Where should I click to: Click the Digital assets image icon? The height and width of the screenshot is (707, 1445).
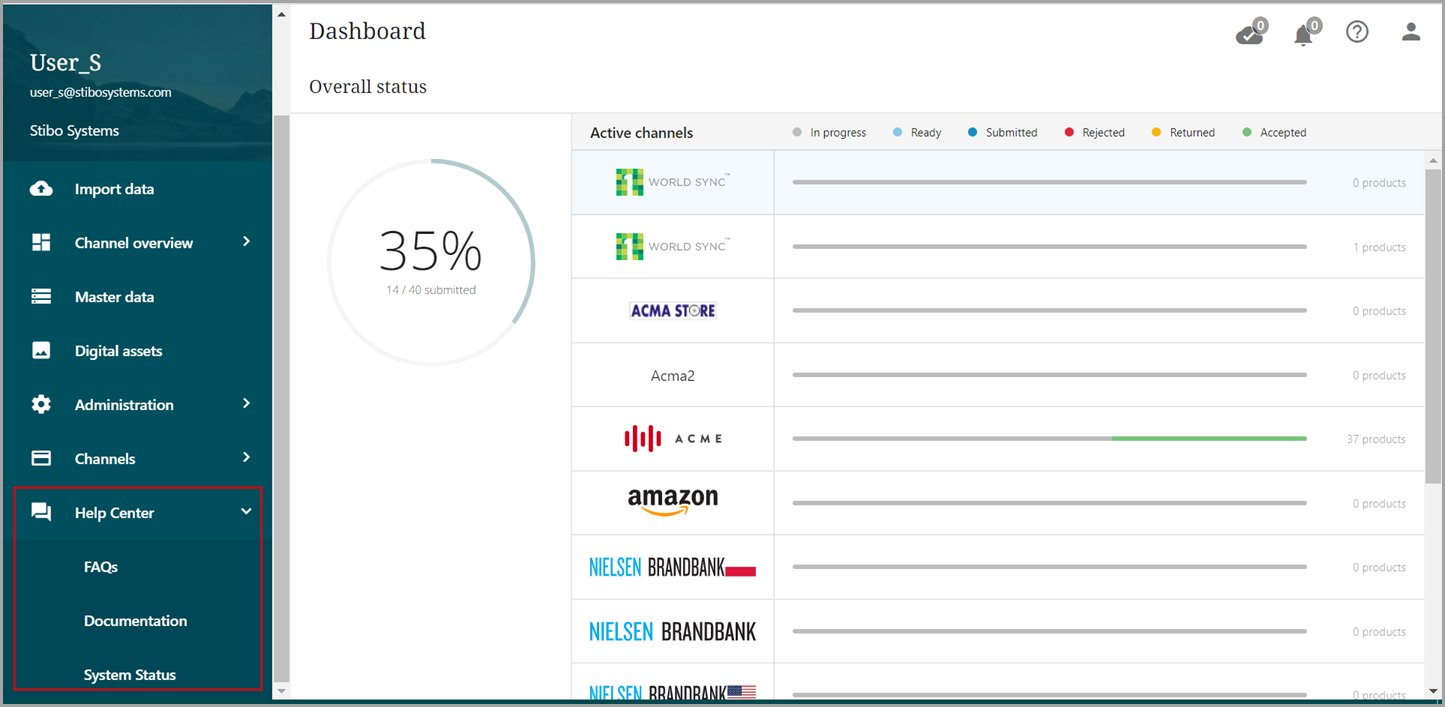click(41, 351)
